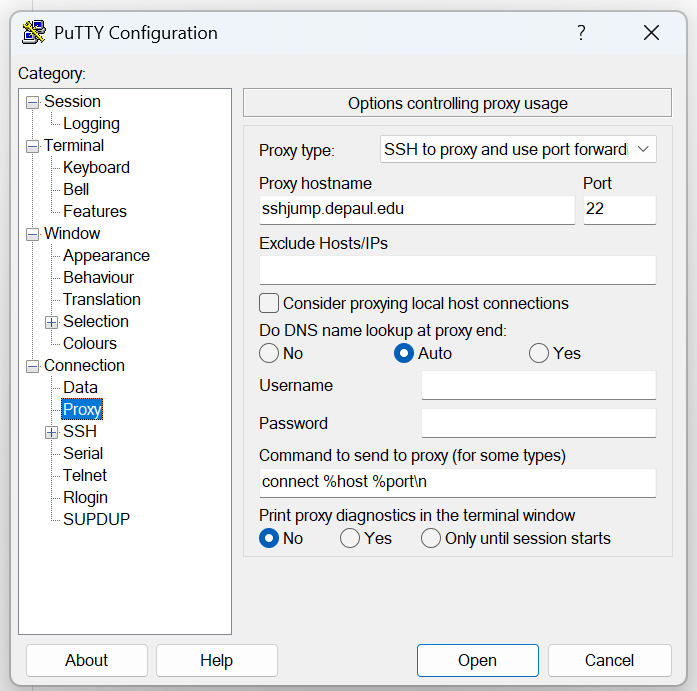Open the Telnet settings page

(x=85, y=475)
